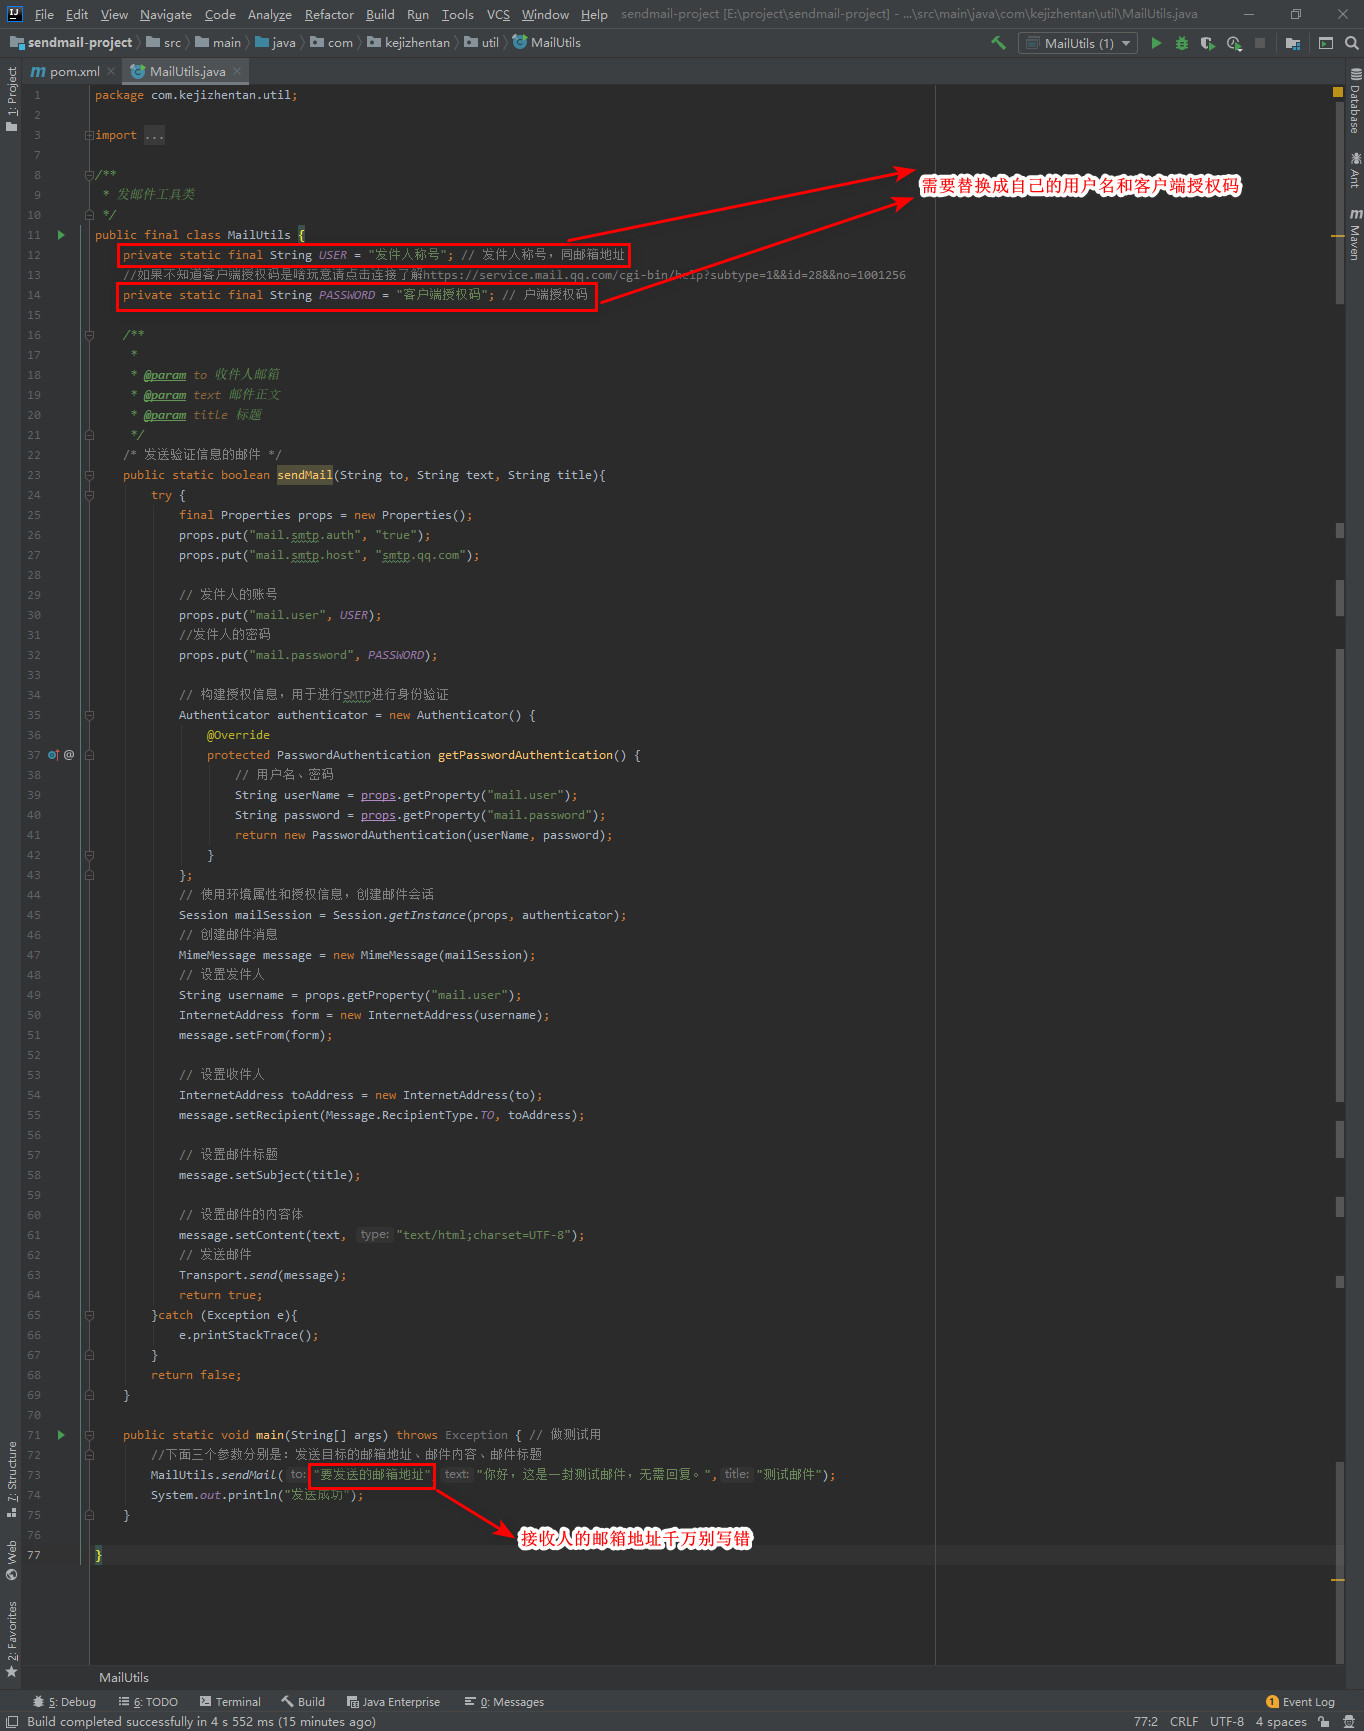Collapse getPasswordAuthentication method fold

click(x=89, y=755)
